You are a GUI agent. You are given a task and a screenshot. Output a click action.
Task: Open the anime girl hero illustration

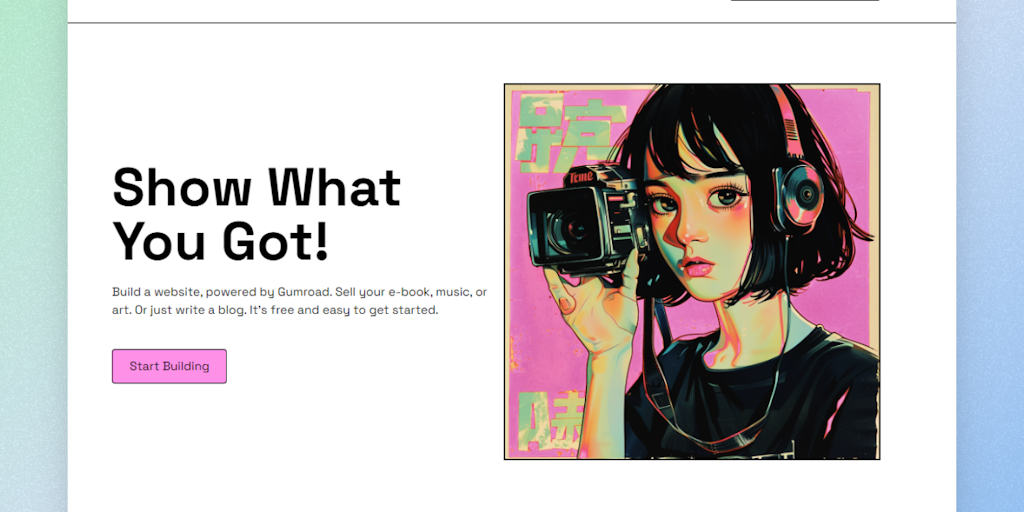click(x=692, y=272)
